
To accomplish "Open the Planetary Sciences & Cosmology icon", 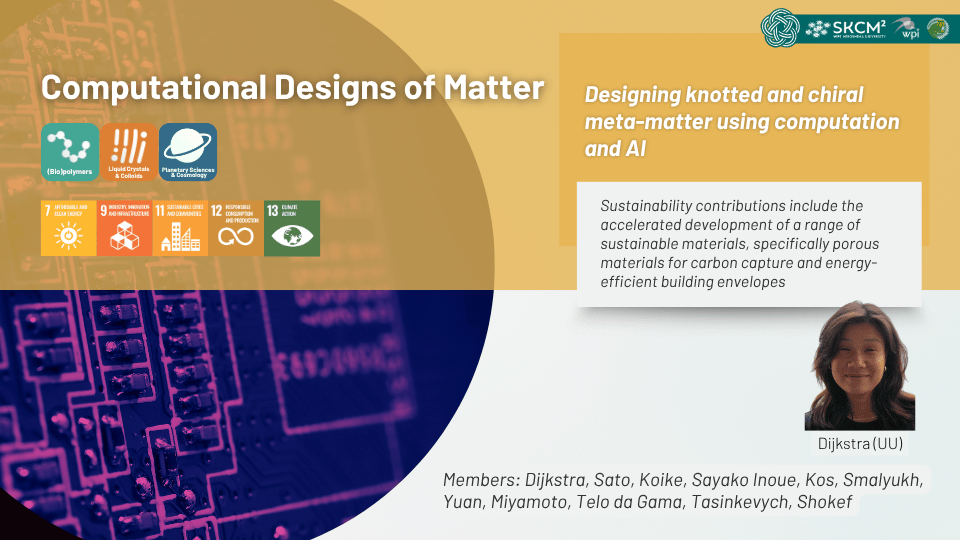I will click(x=188, y=153).
